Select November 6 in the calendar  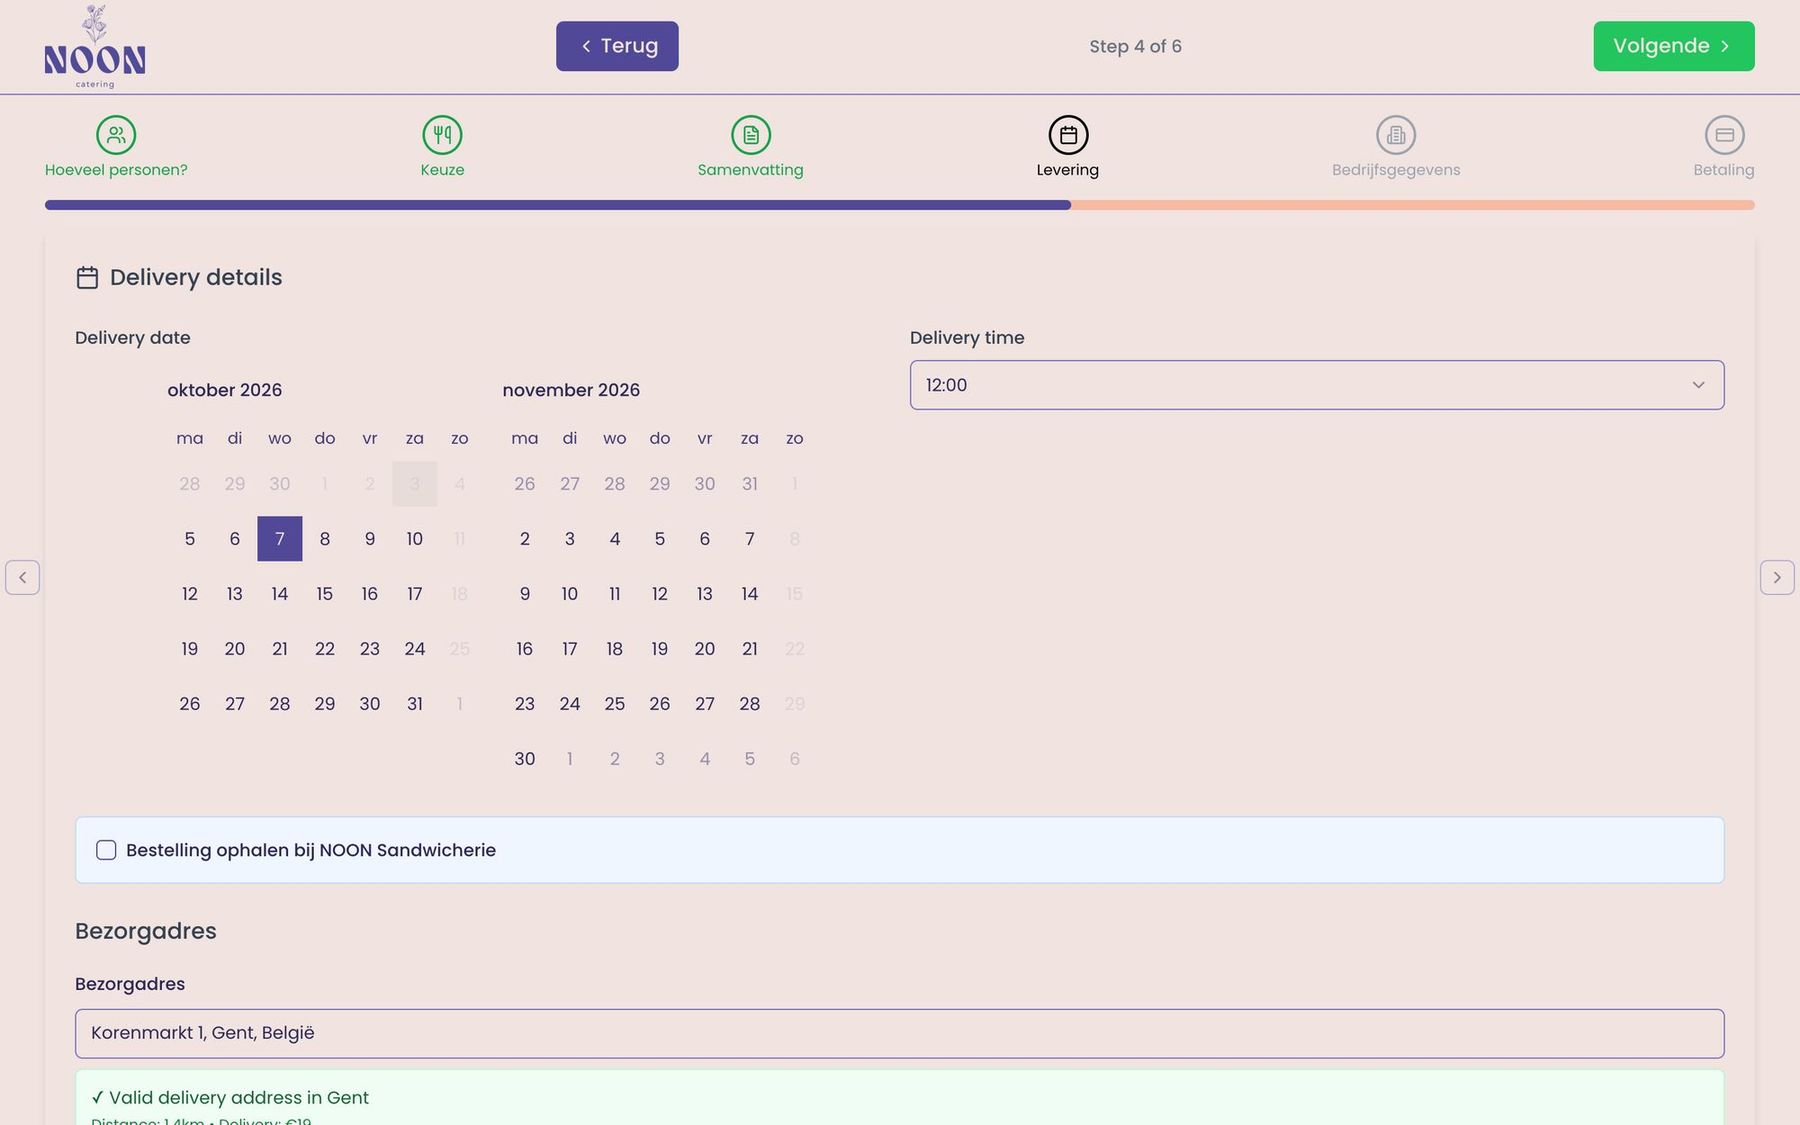click(705, 539)
